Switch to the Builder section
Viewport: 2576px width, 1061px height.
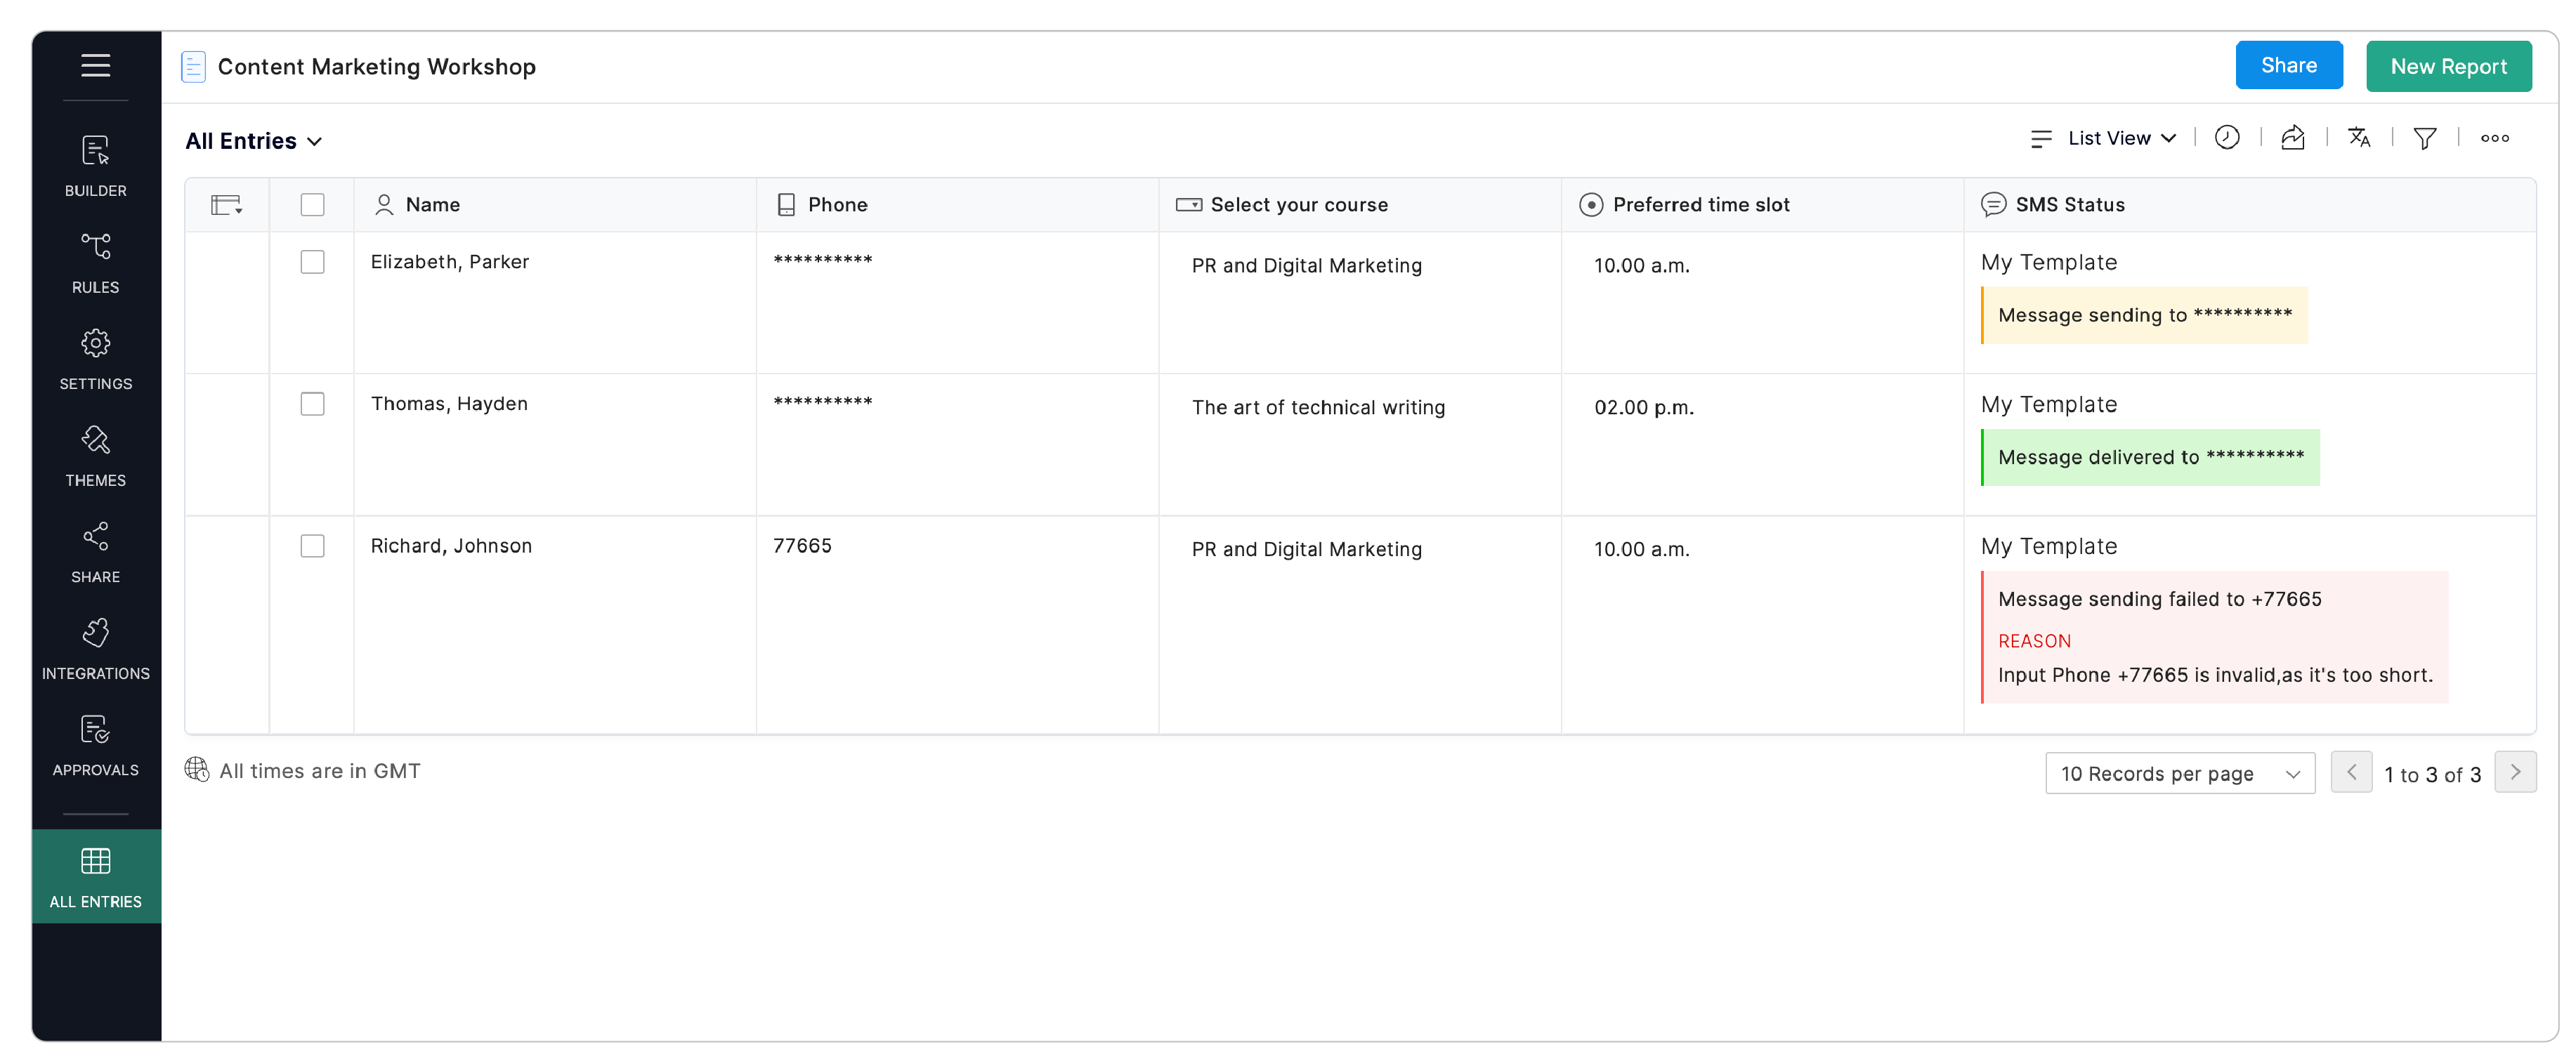click(x=95, y=166)
